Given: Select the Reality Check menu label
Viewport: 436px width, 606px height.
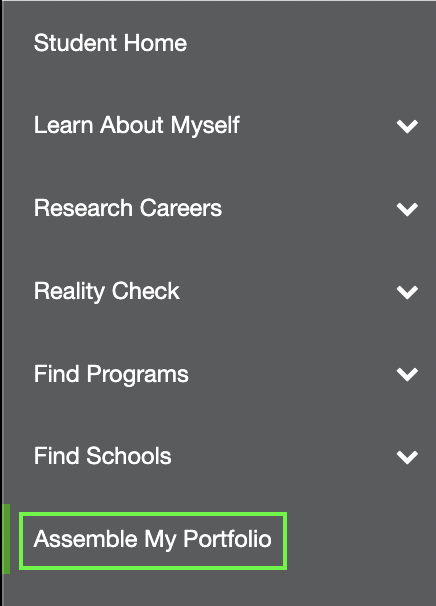Looking at the screenshot, I should (x=107, y=291).
